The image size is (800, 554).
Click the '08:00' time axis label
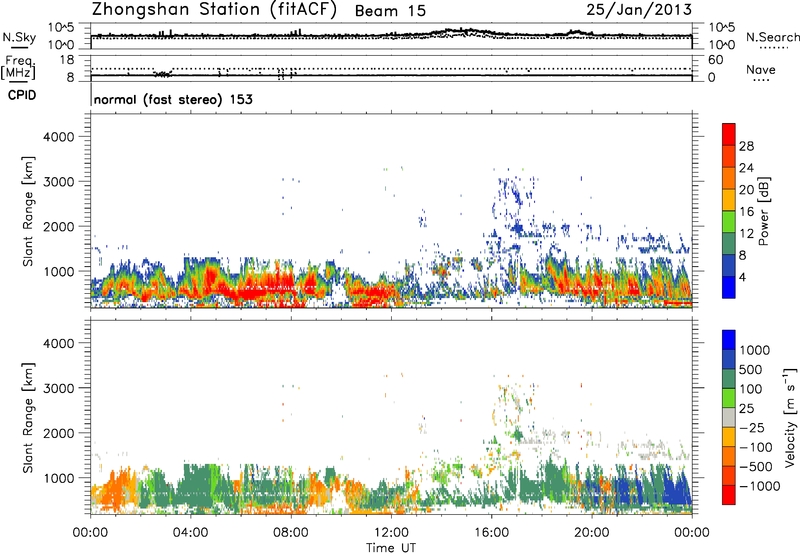(x=291, y=533)
